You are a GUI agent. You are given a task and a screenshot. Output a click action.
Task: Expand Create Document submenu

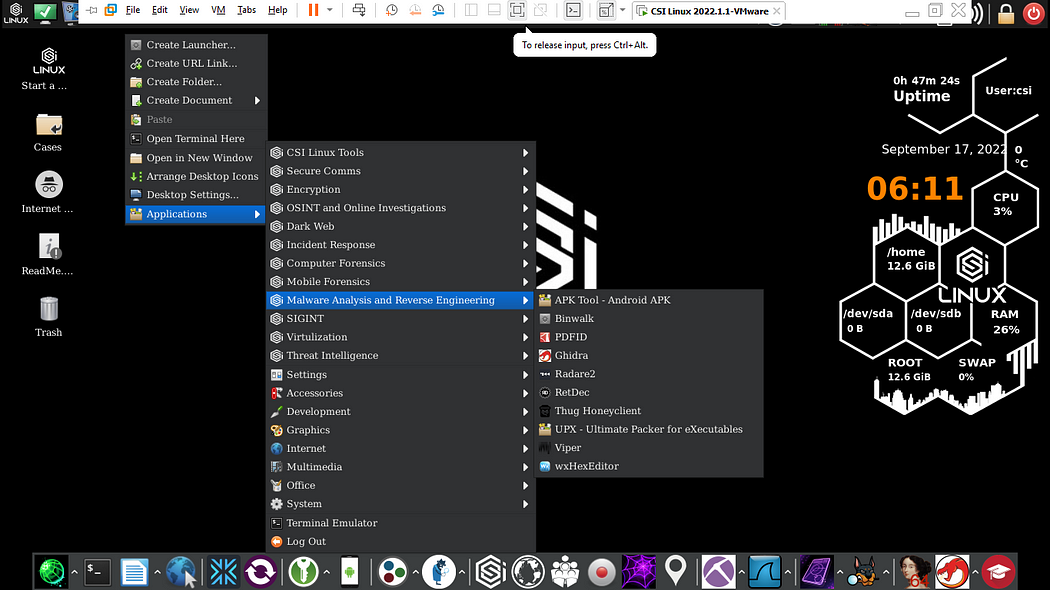pos(196,100)
